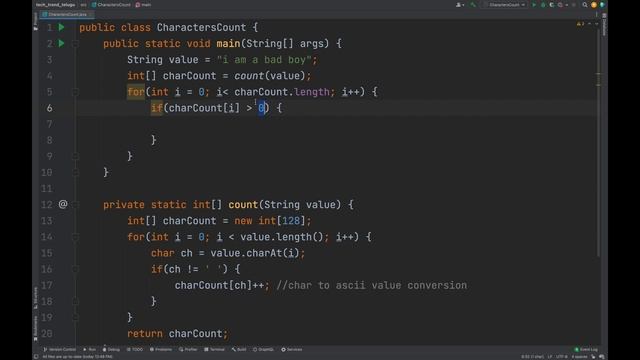This screenshot has width=640, height=360.
Task: Collapse the count method fold marker on line 12
Action: point(76,204)
